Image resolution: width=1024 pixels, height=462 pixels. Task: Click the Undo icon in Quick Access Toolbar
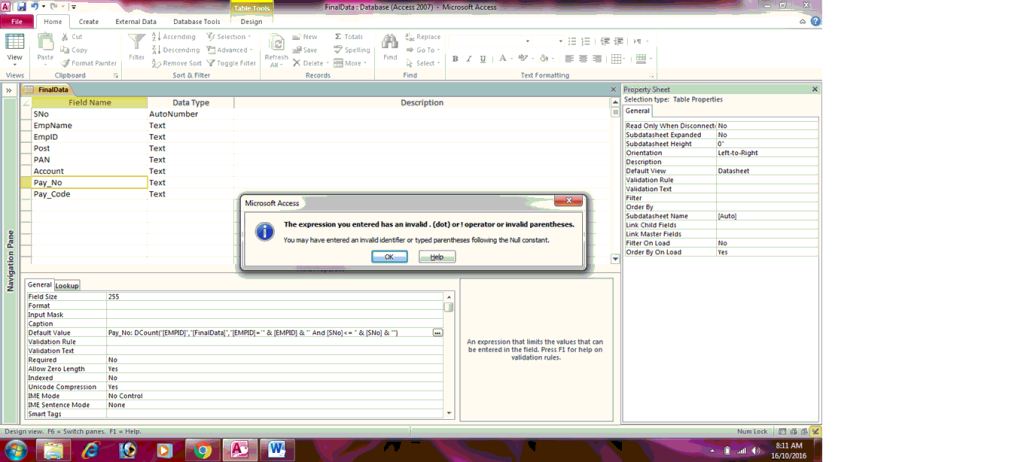point(34,7)
